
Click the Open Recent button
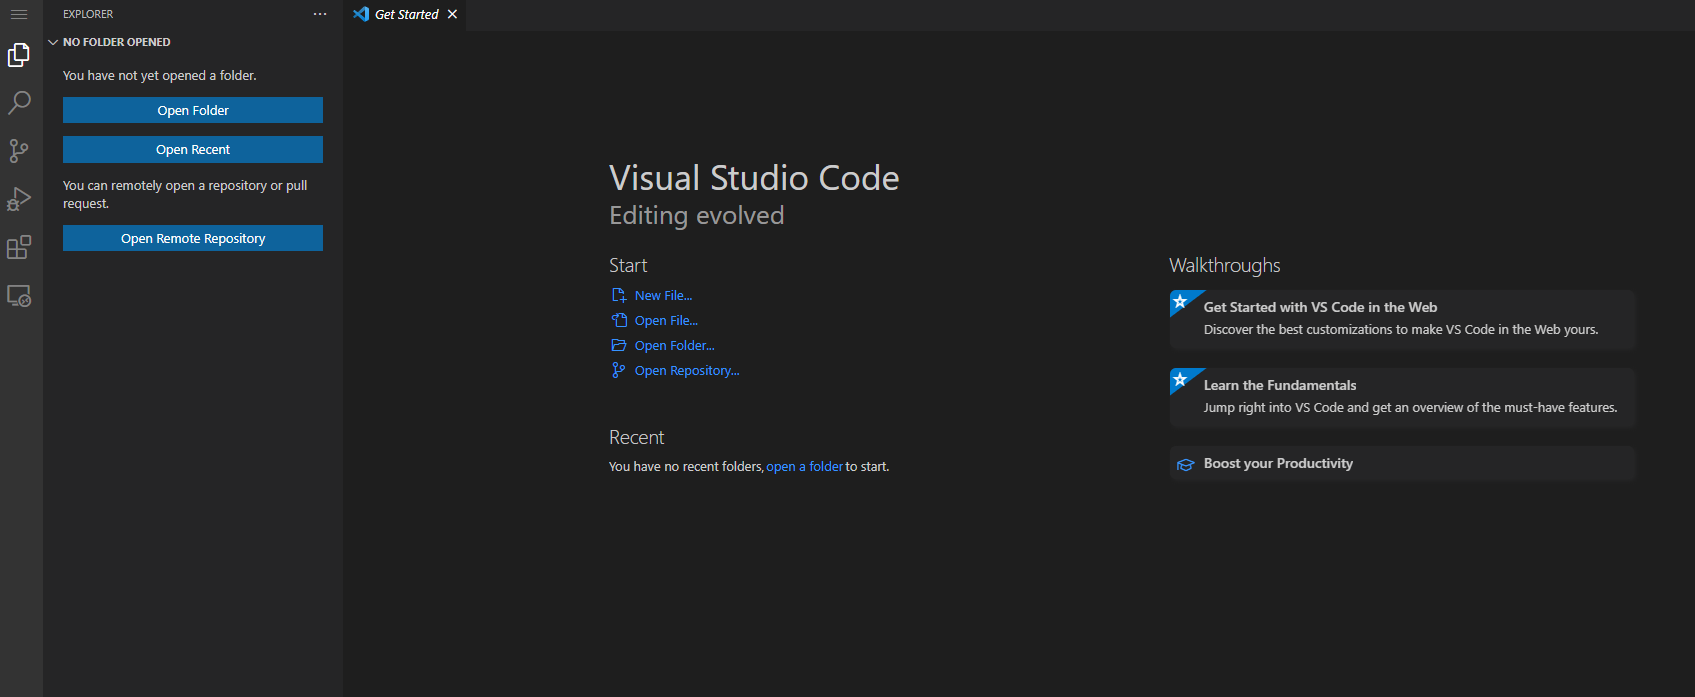[193, 149]
